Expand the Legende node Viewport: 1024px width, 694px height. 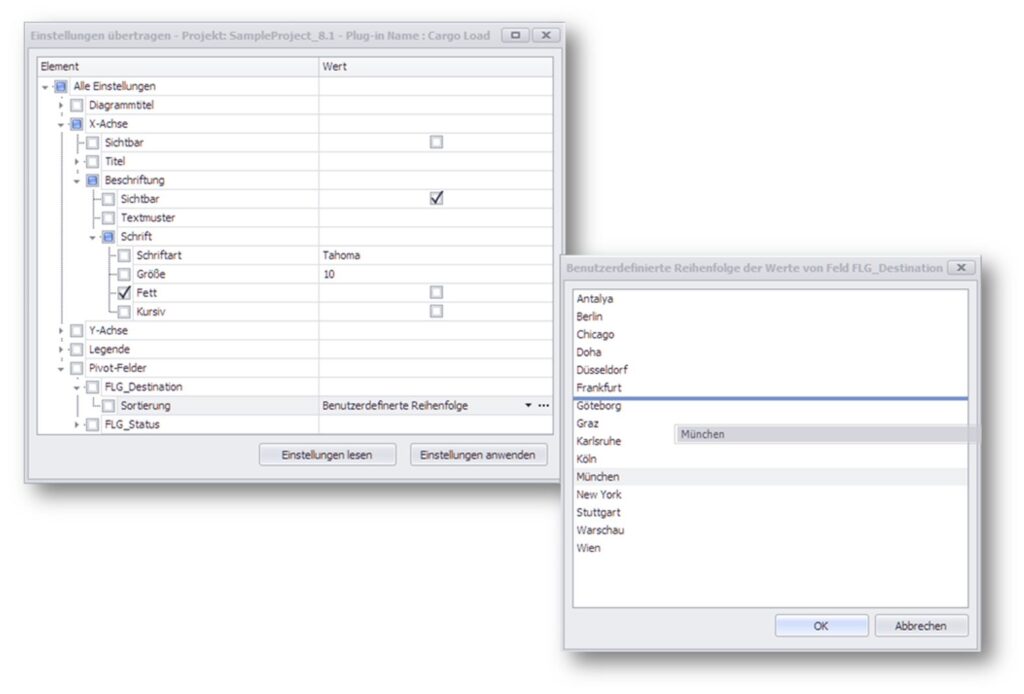(x=61, y=350)
